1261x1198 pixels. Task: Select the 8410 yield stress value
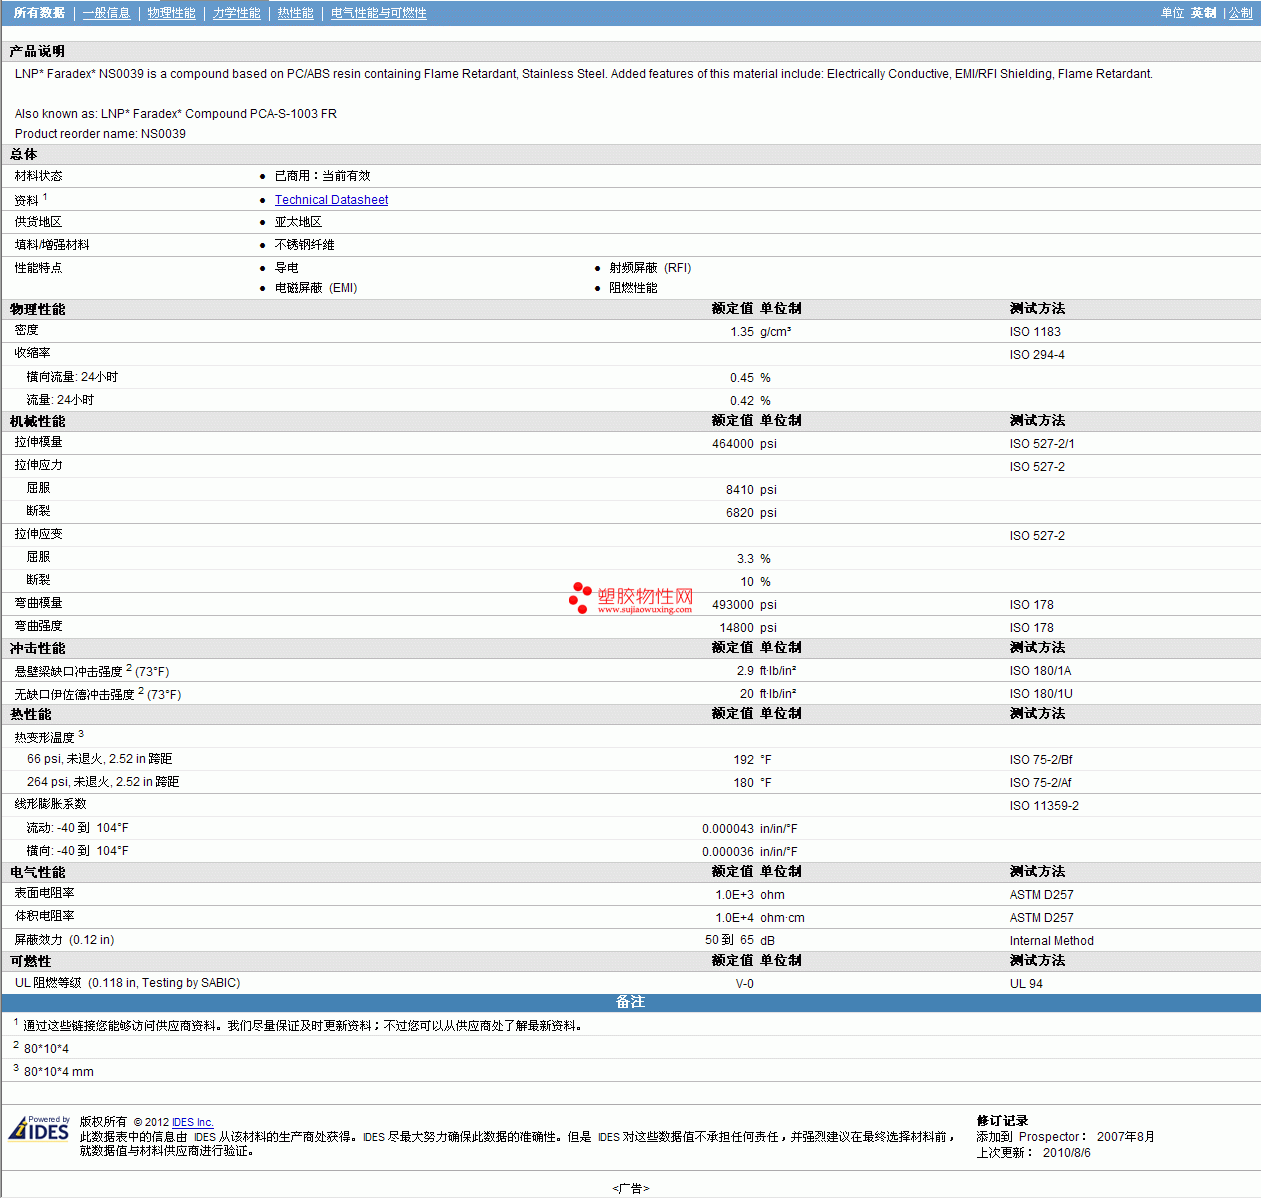click(740, 490)
